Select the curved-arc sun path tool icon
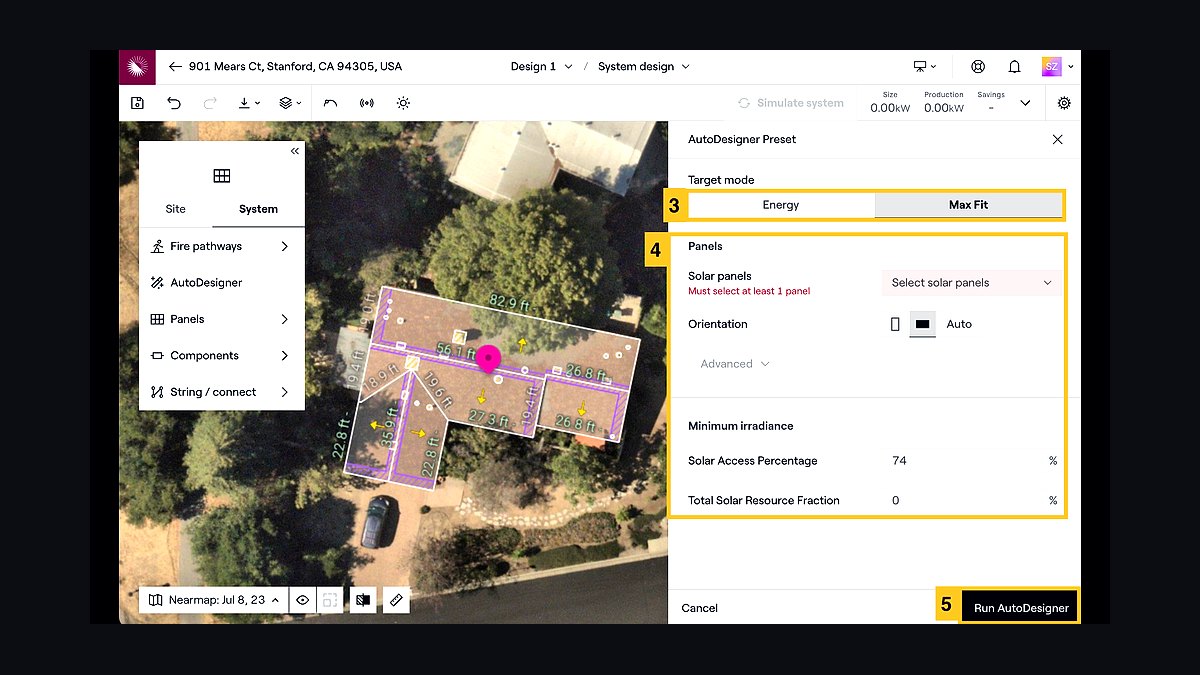The width and height of the screenshot is (1200, 675). (x=331, y=103)
